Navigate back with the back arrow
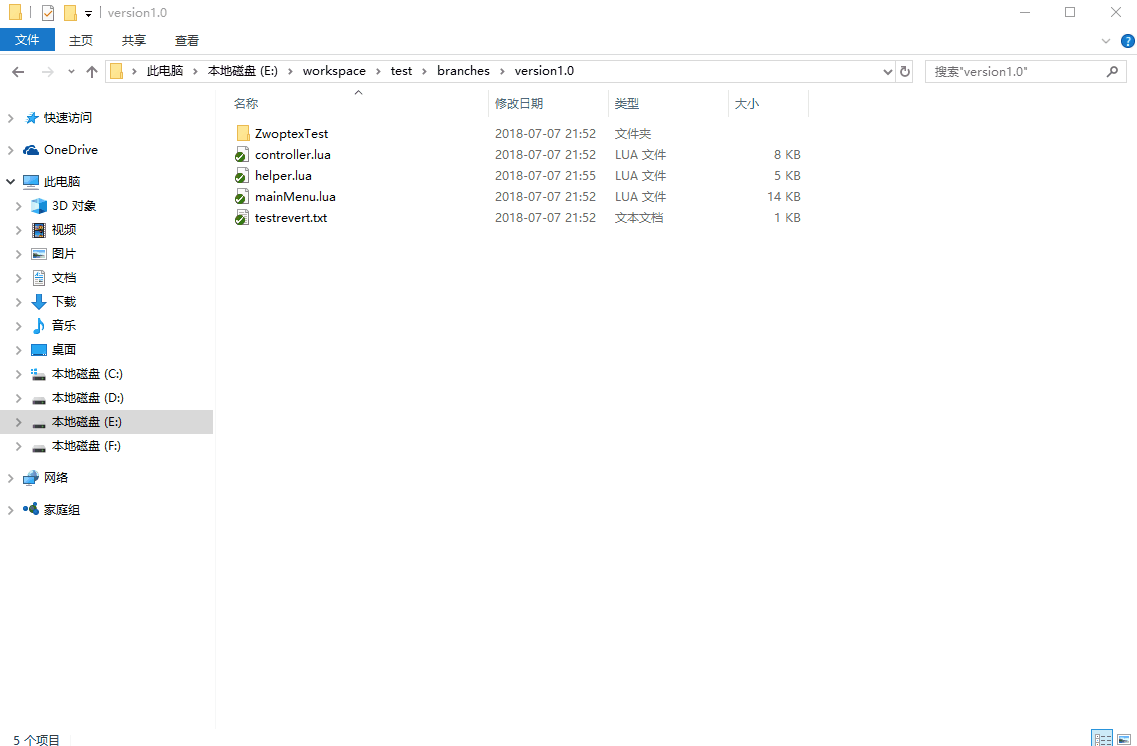This screenshot has width=1137, height=746. (x=18, y=71)
